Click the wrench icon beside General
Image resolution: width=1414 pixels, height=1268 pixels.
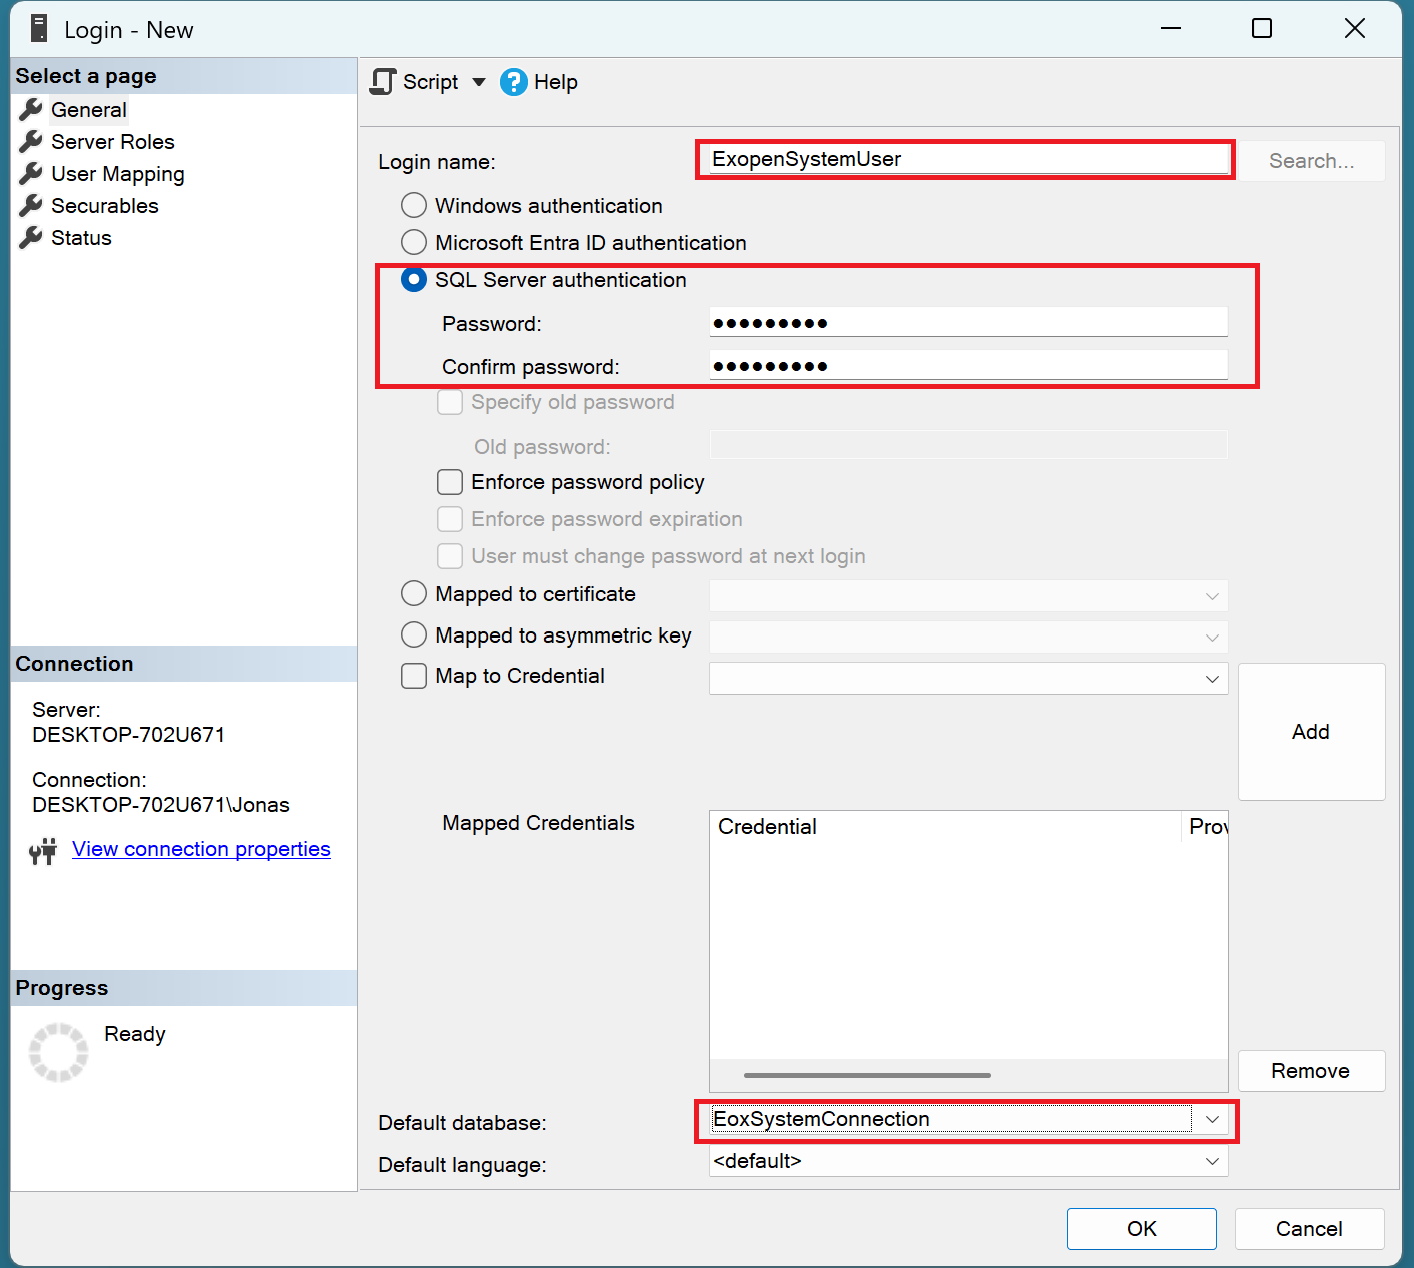31,110
